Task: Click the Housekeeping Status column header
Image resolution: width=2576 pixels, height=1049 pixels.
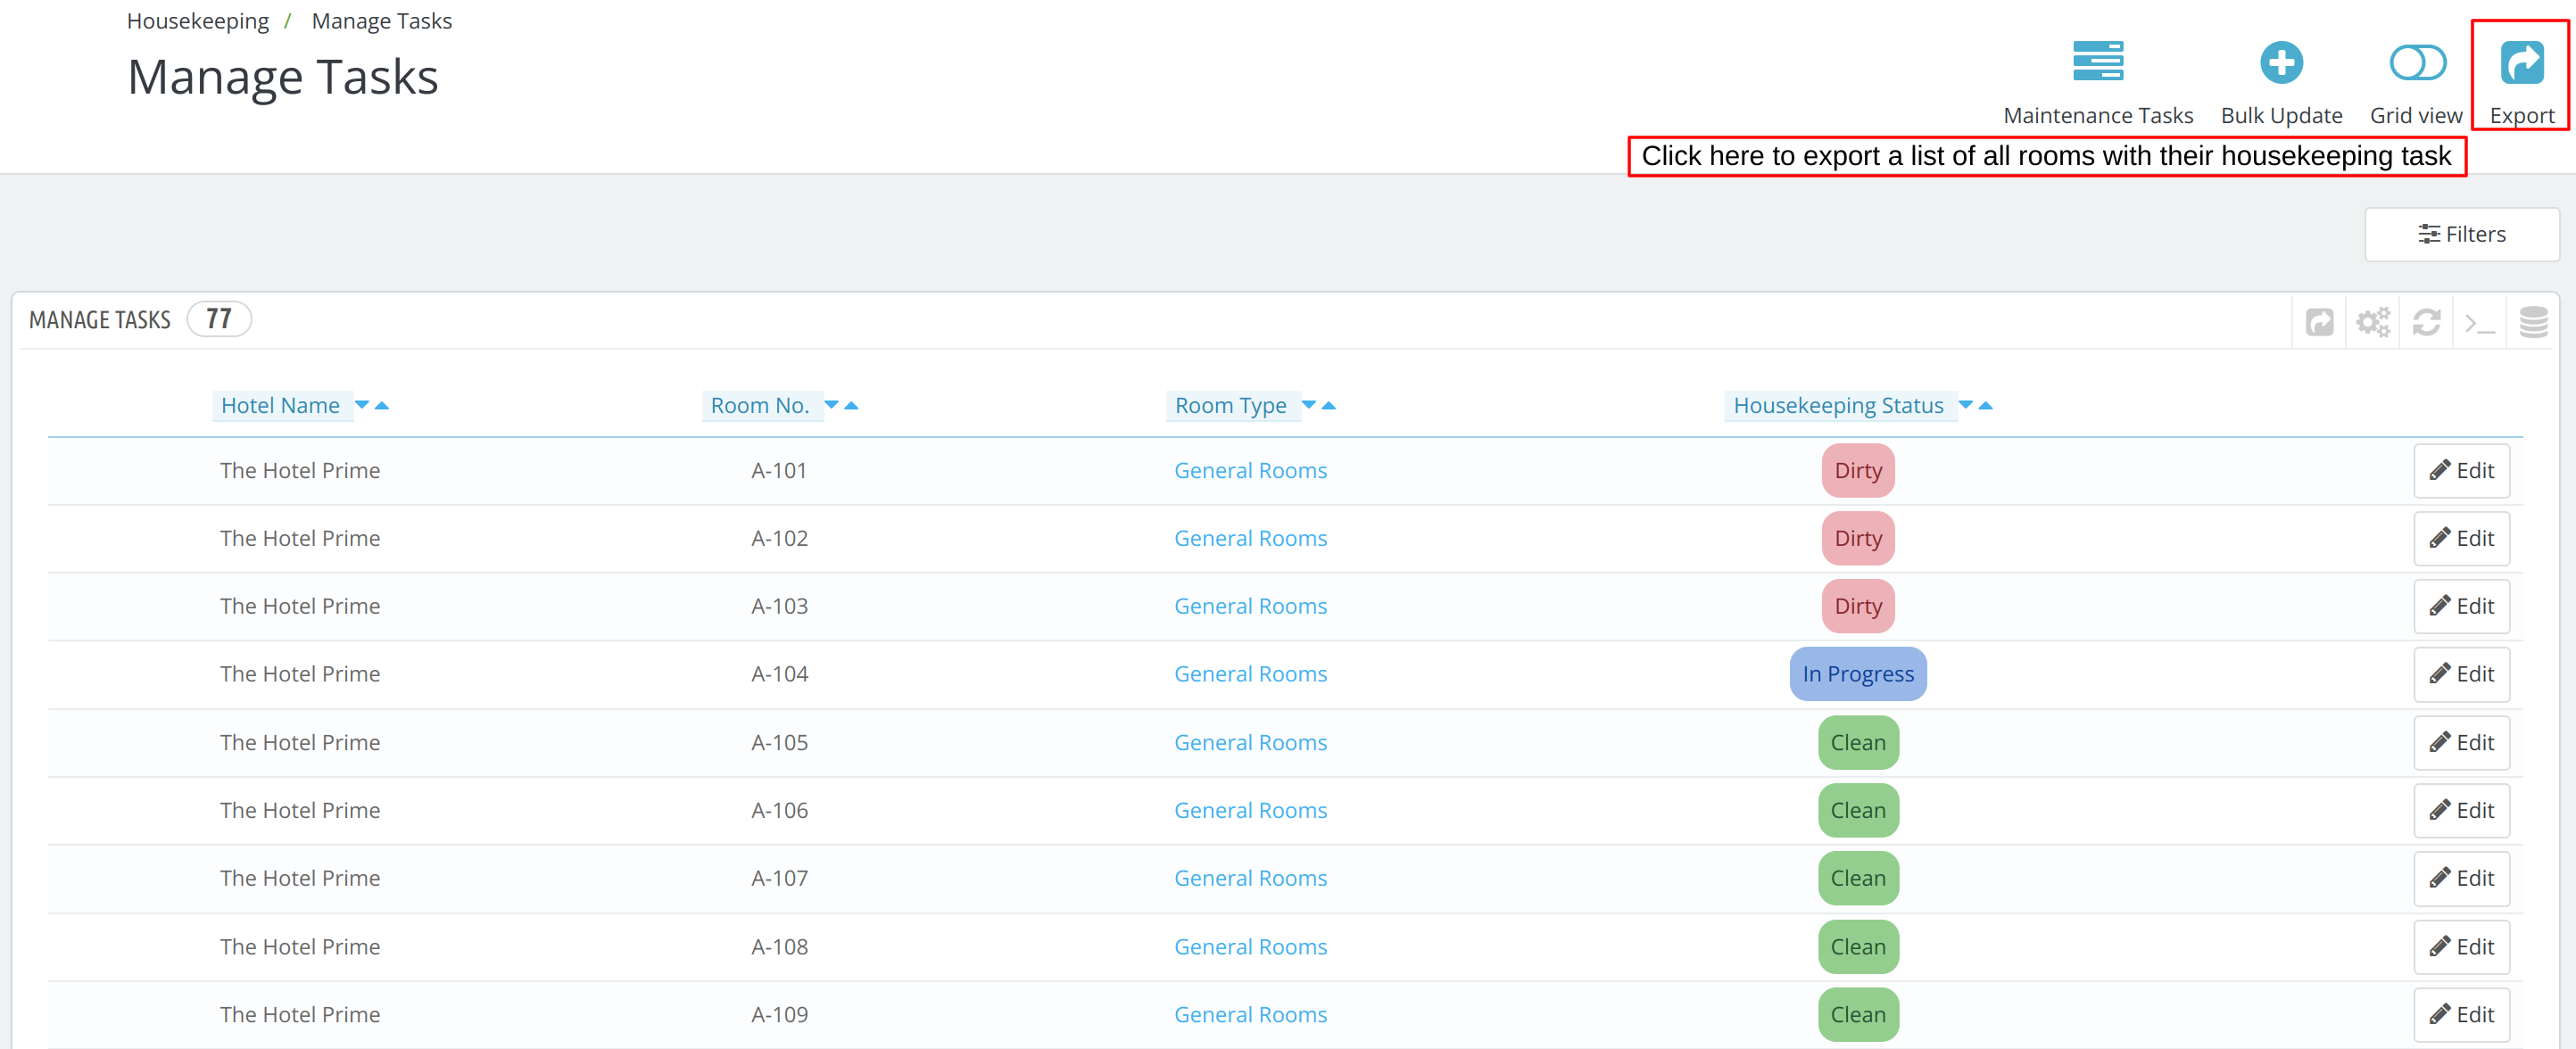Action: [1838, 405]
